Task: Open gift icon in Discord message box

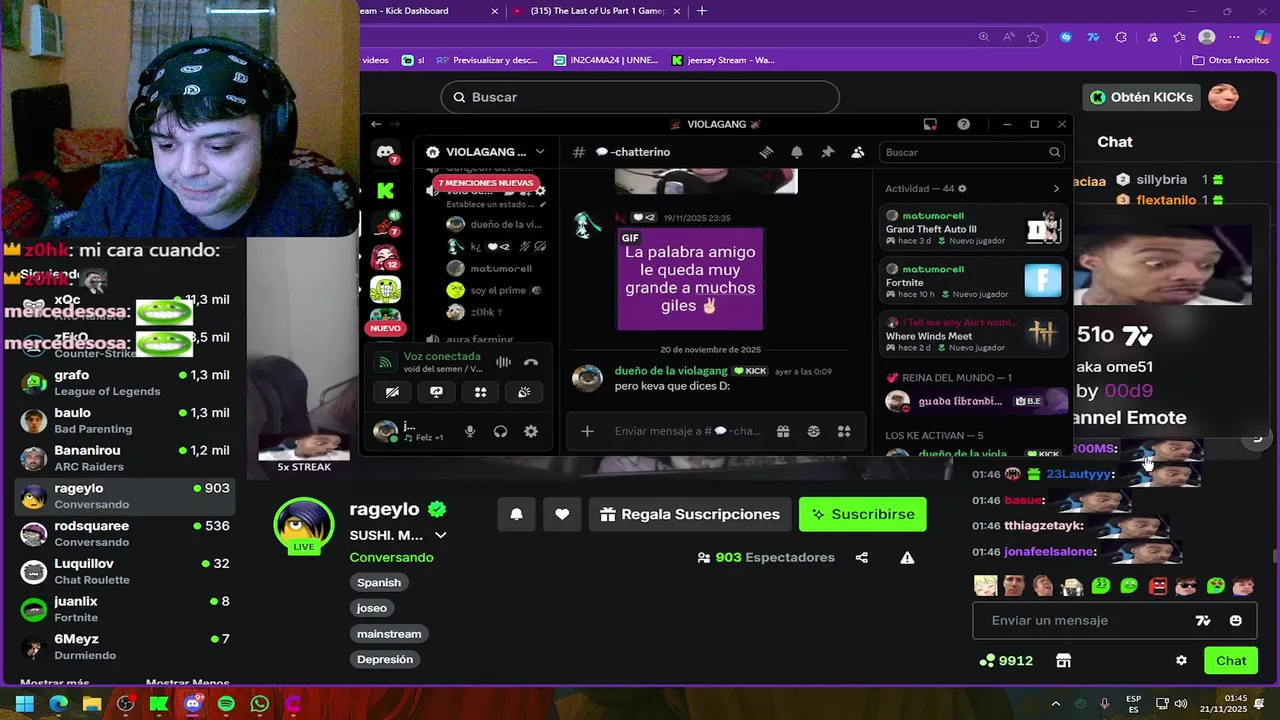Action: (x=783, y=431)
